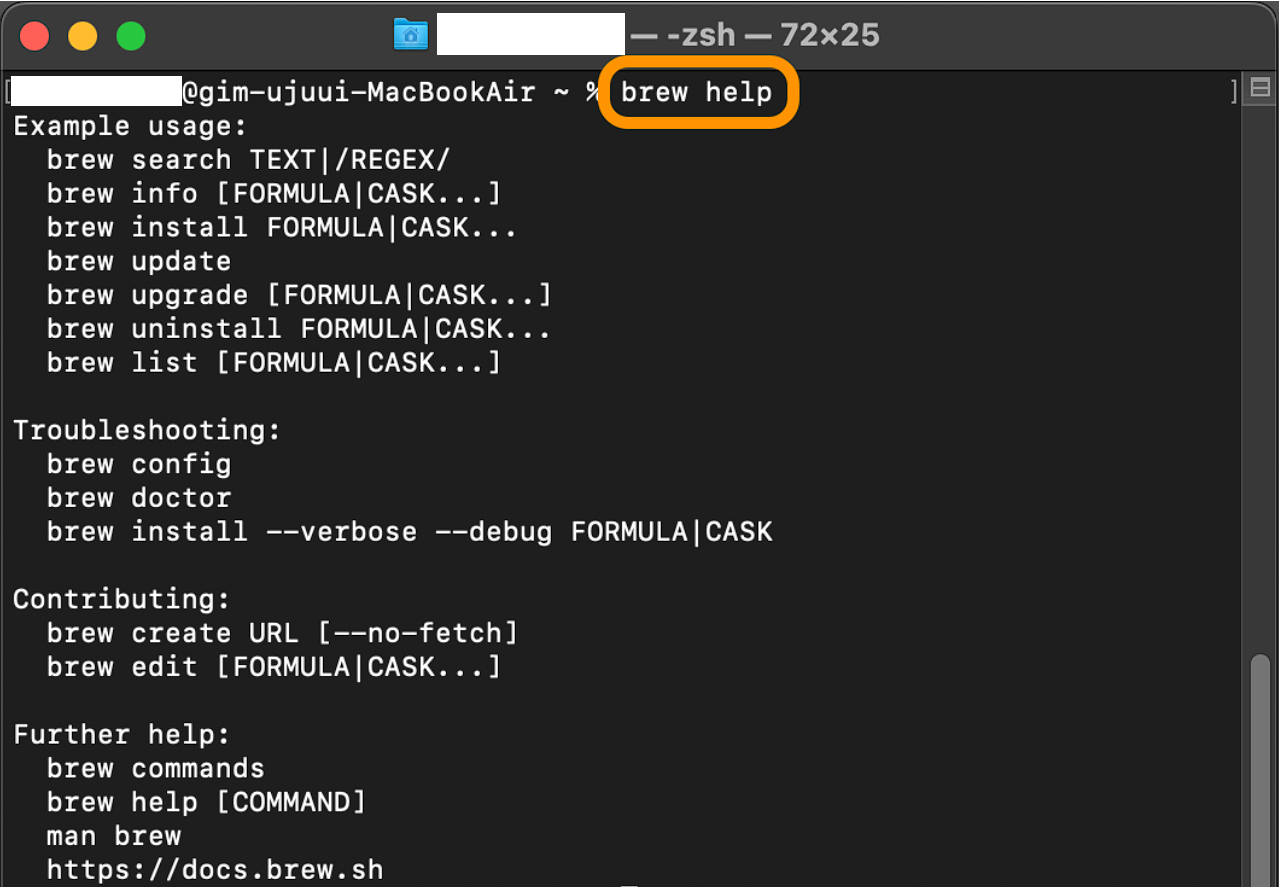This screenshot has width=1279, height=887.
Task: Click the 'brew help [COMMAND]' line
Action: point(206,802)
